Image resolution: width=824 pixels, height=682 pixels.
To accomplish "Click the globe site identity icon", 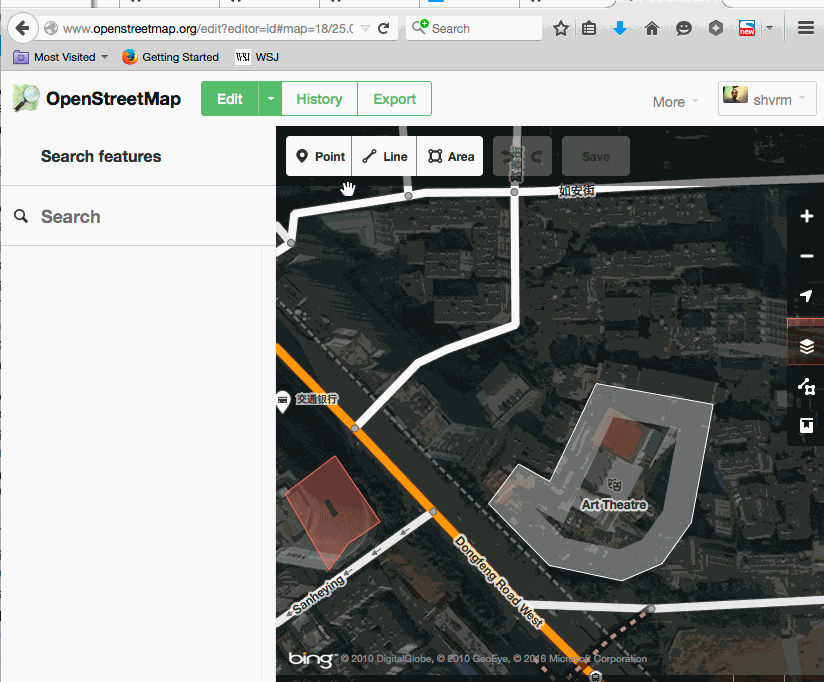I will point(51,28).
